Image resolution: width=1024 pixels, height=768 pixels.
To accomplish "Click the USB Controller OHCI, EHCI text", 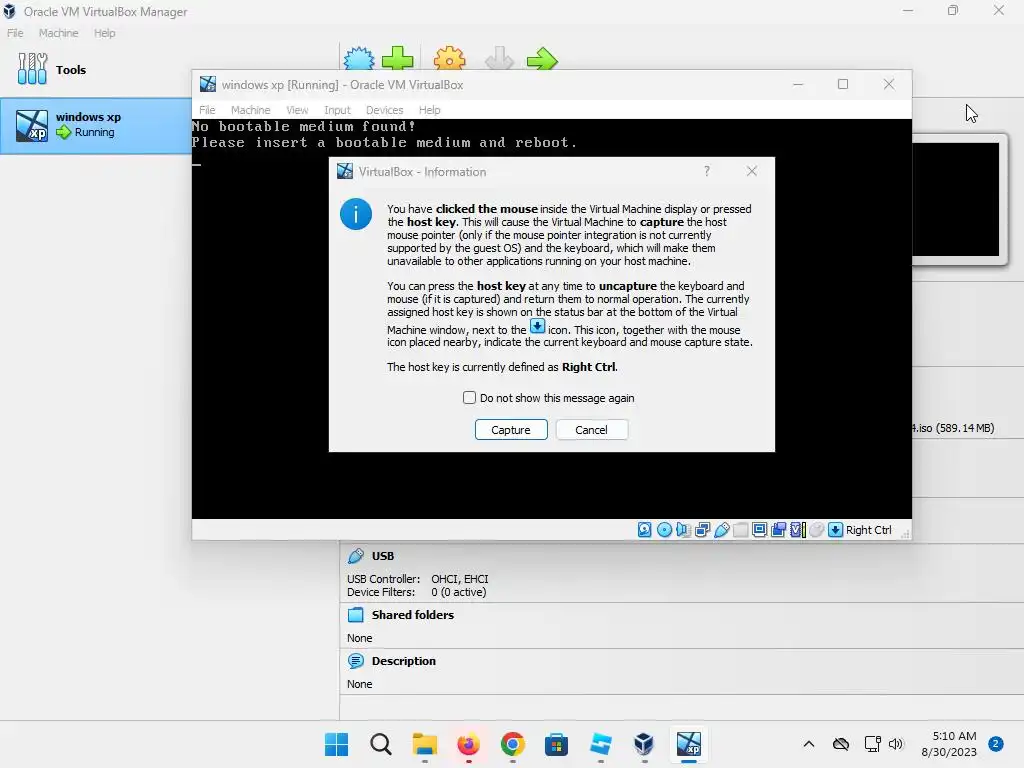I will 460,579.
